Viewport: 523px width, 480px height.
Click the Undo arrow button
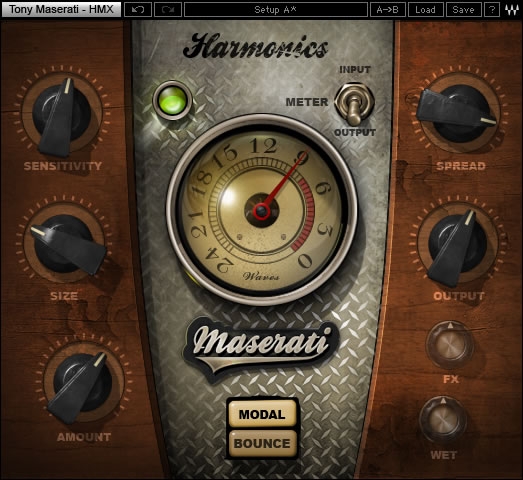pyautogui.click(x=138, y=9)
